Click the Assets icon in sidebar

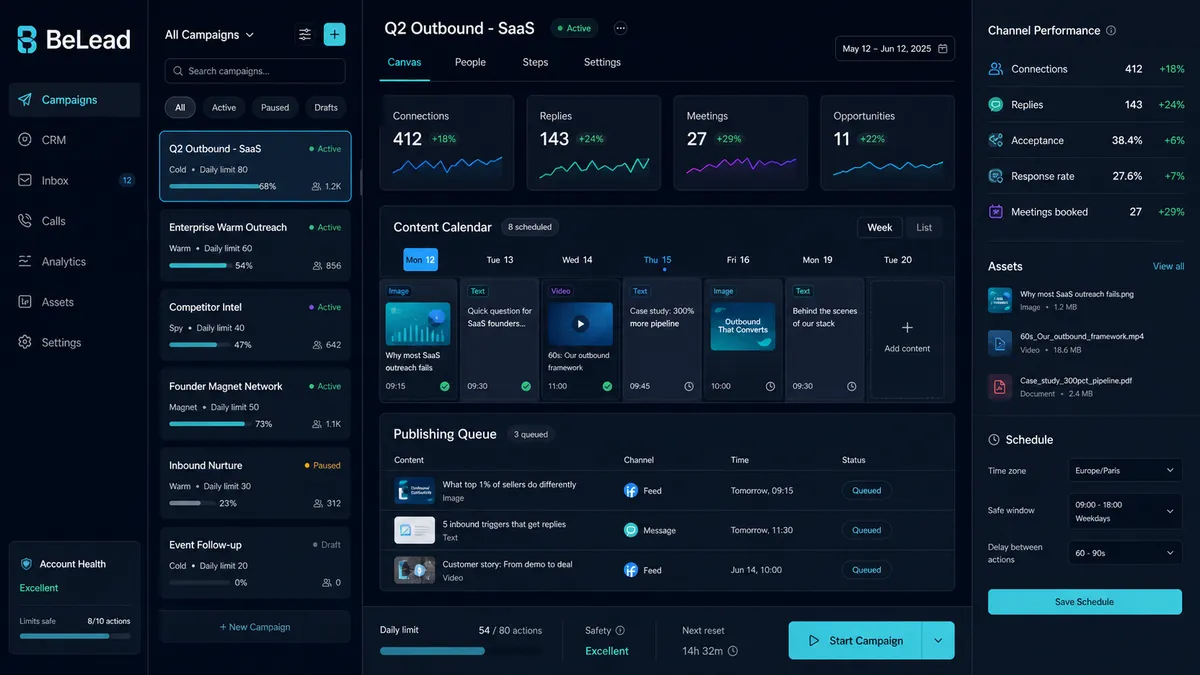(25, 302)
